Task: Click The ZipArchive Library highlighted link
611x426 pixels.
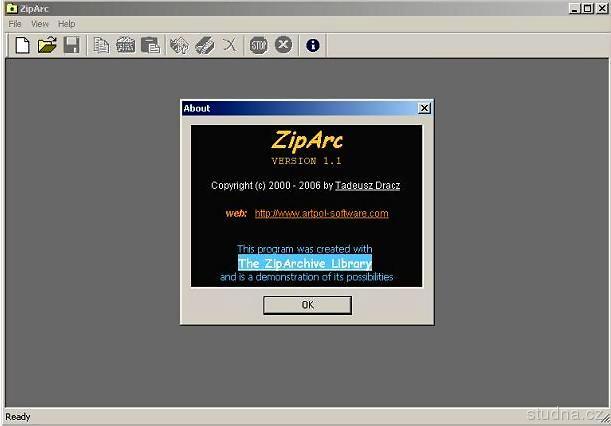Action: tap(305, 263)
